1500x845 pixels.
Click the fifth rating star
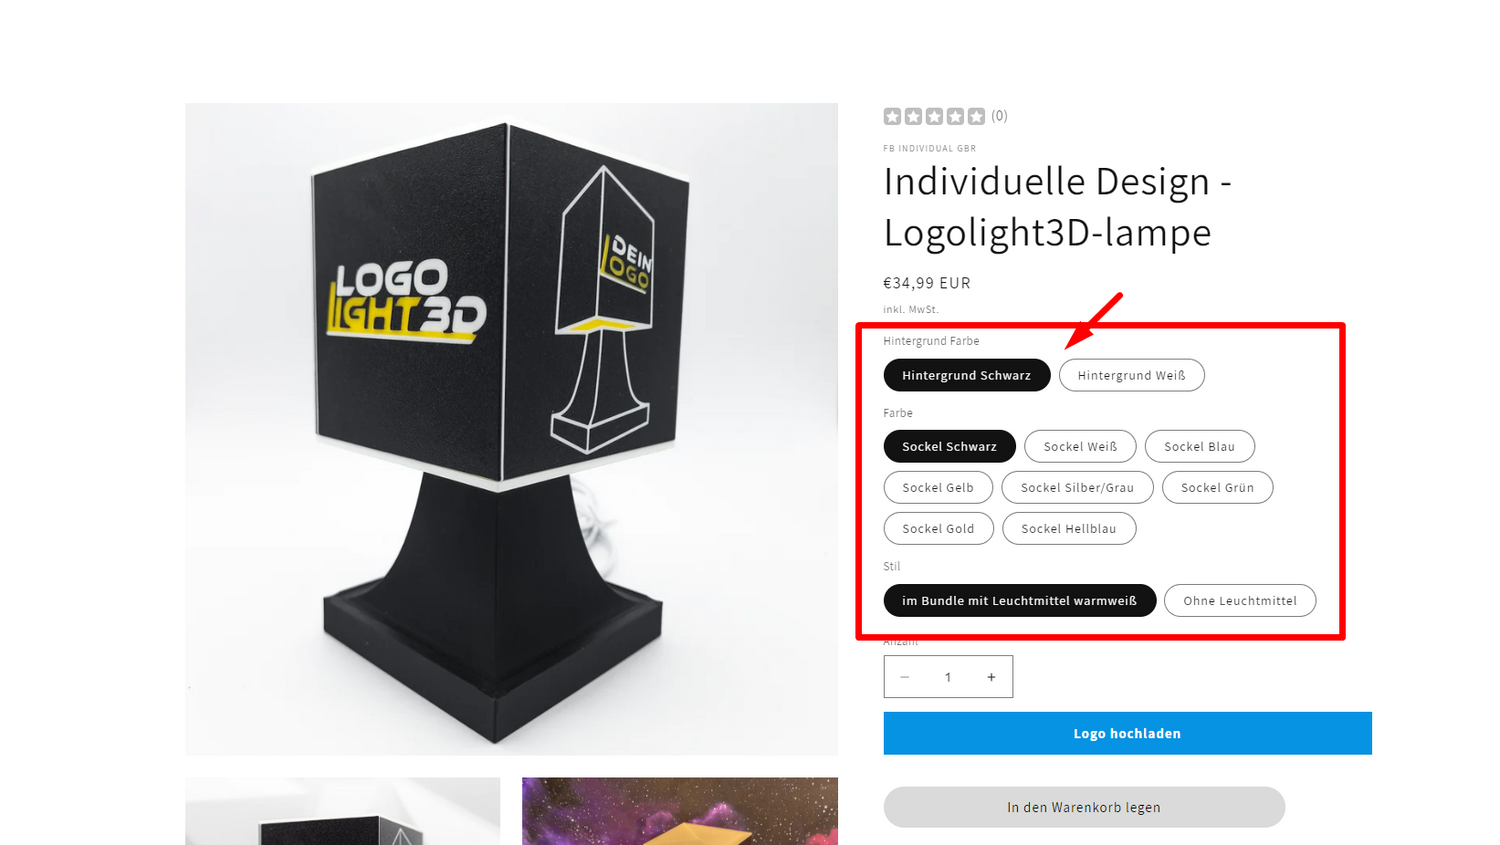(x=976, y=116)
